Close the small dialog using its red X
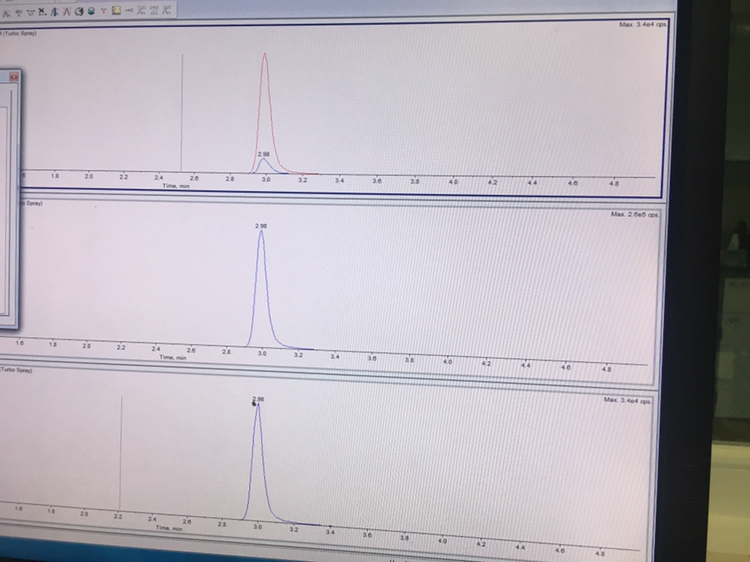This screenshot has height=562, width=750. click(14, 76)
